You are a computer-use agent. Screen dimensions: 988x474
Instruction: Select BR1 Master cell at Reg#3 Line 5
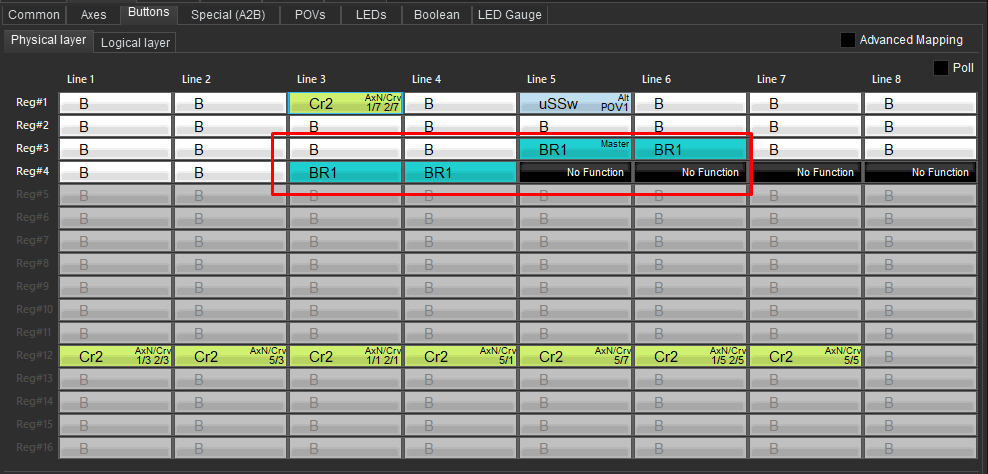point(576,149)
